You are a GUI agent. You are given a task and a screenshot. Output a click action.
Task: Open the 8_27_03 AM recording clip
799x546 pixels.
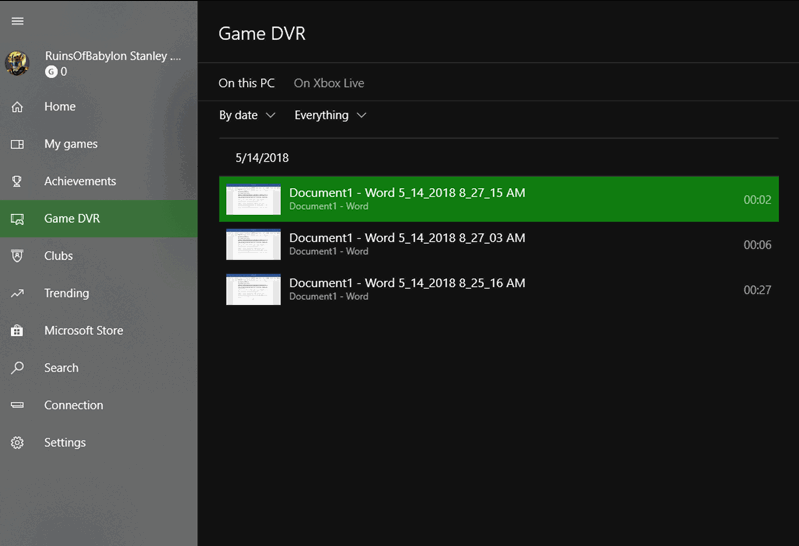pyautogui.click(x=499, y=244)
